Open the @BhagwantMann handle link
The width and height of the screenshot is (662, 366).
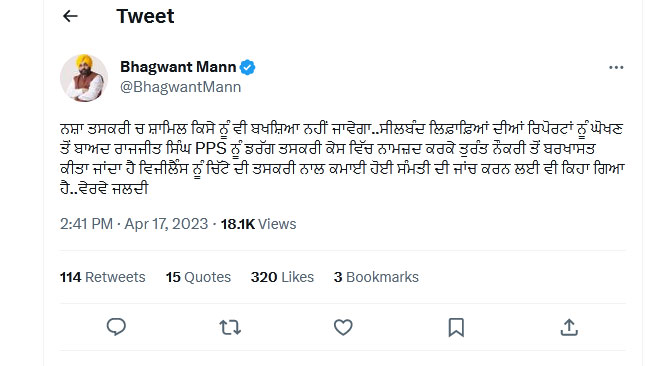[181, 87]
